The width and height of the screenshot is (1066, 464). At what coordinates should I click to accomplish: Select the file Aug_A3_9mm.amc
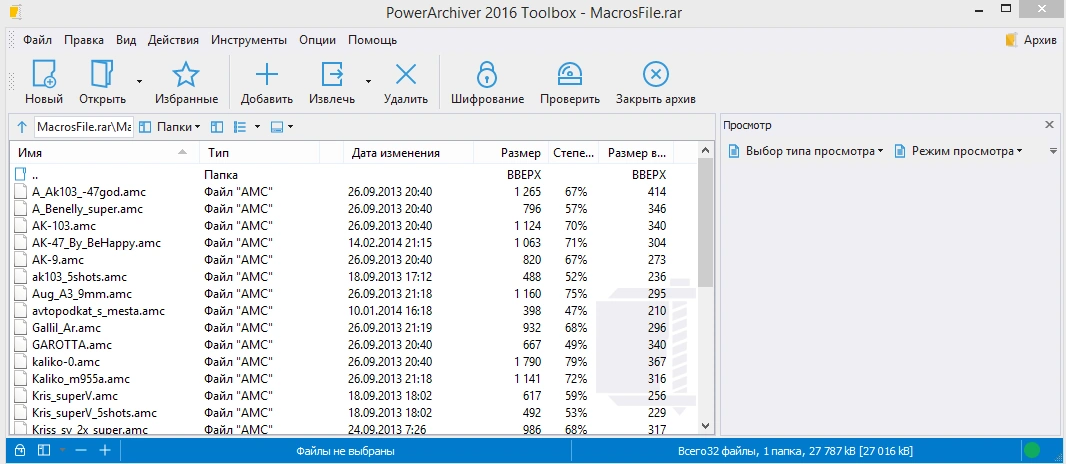click(82, 293)
